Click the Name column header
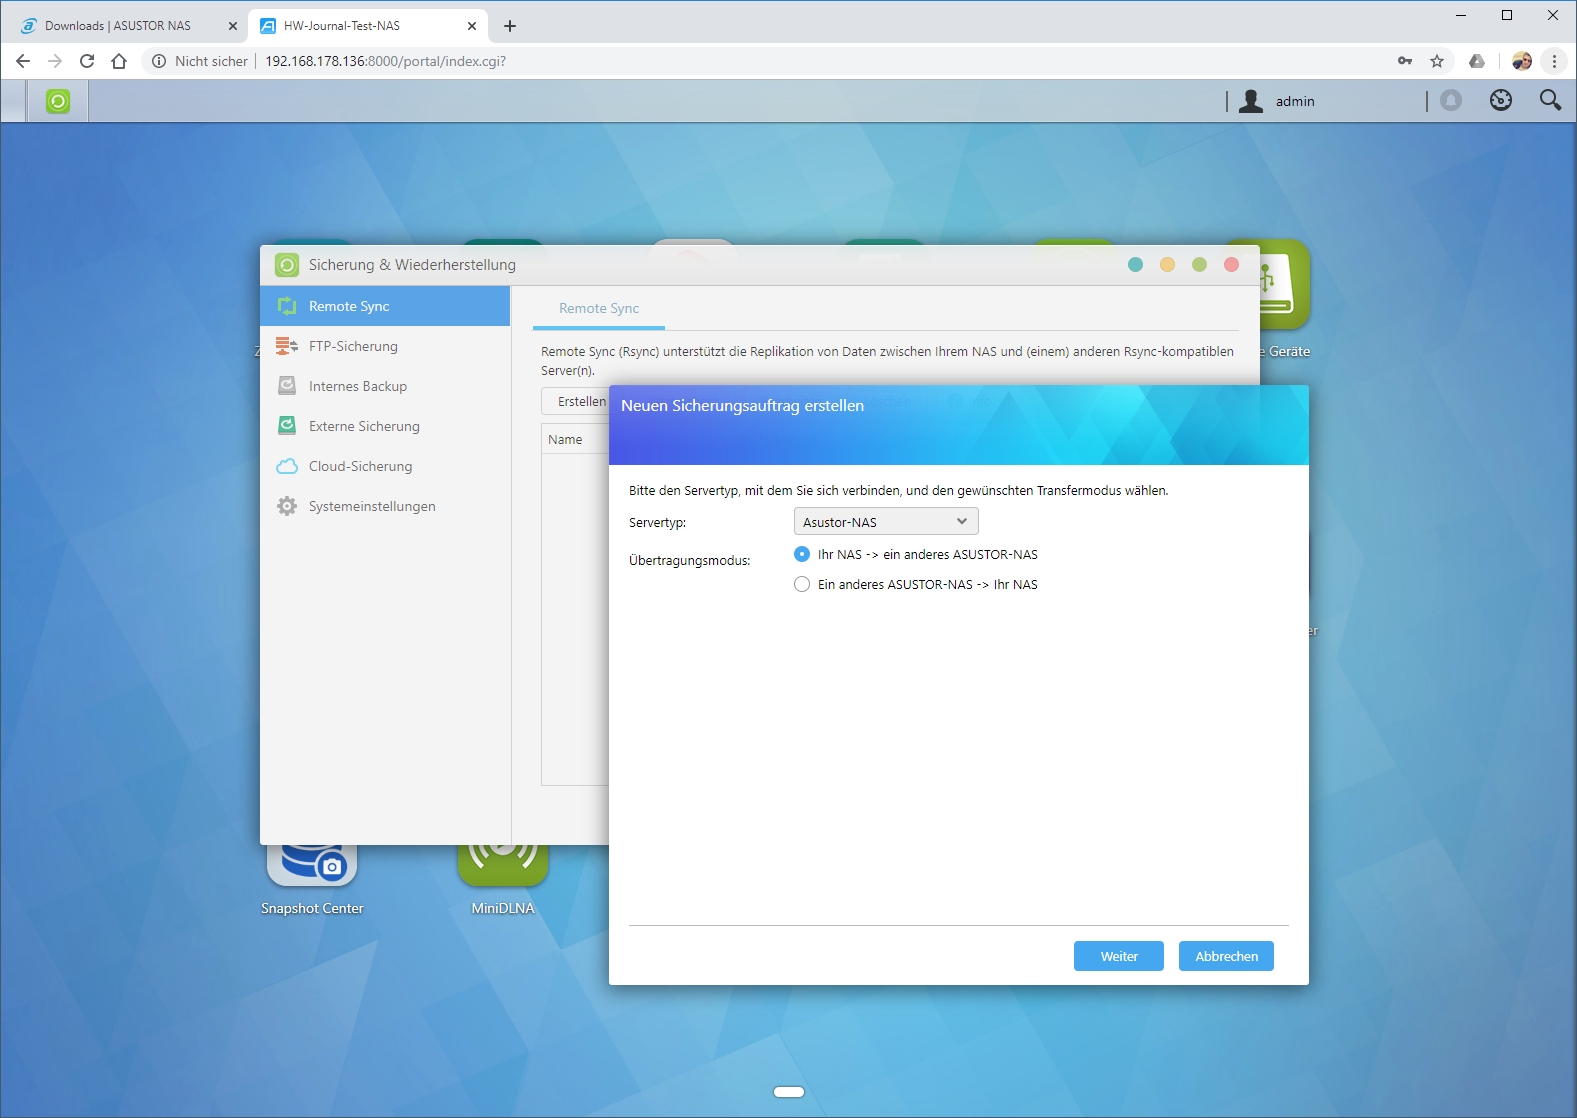1577x1118 pixels. 575,439
